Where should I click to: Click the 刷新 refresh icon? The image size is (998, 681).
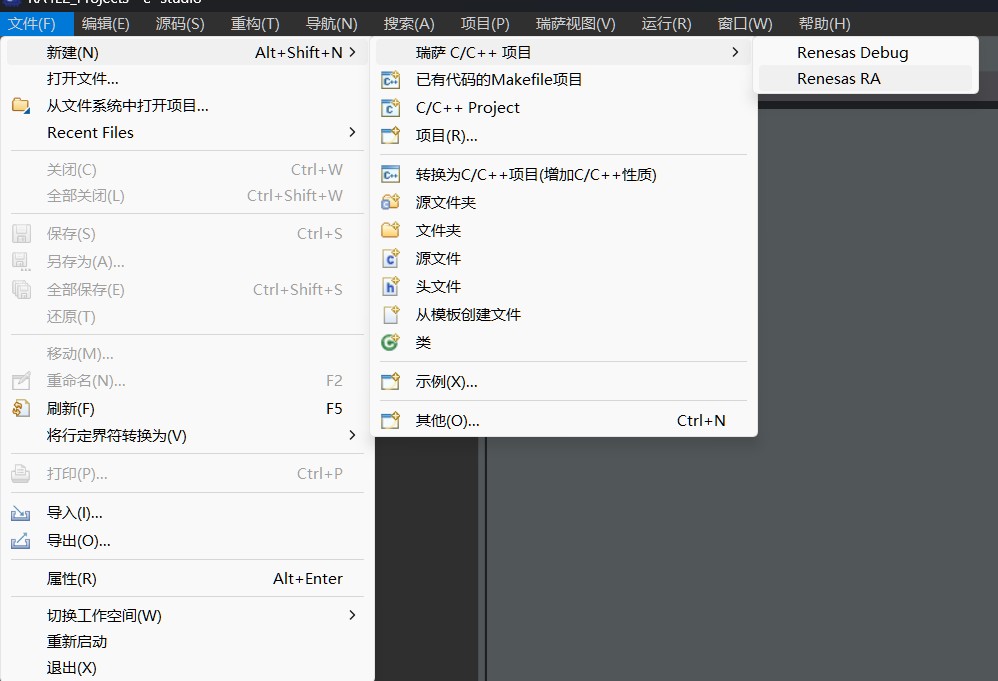(21, 408)
